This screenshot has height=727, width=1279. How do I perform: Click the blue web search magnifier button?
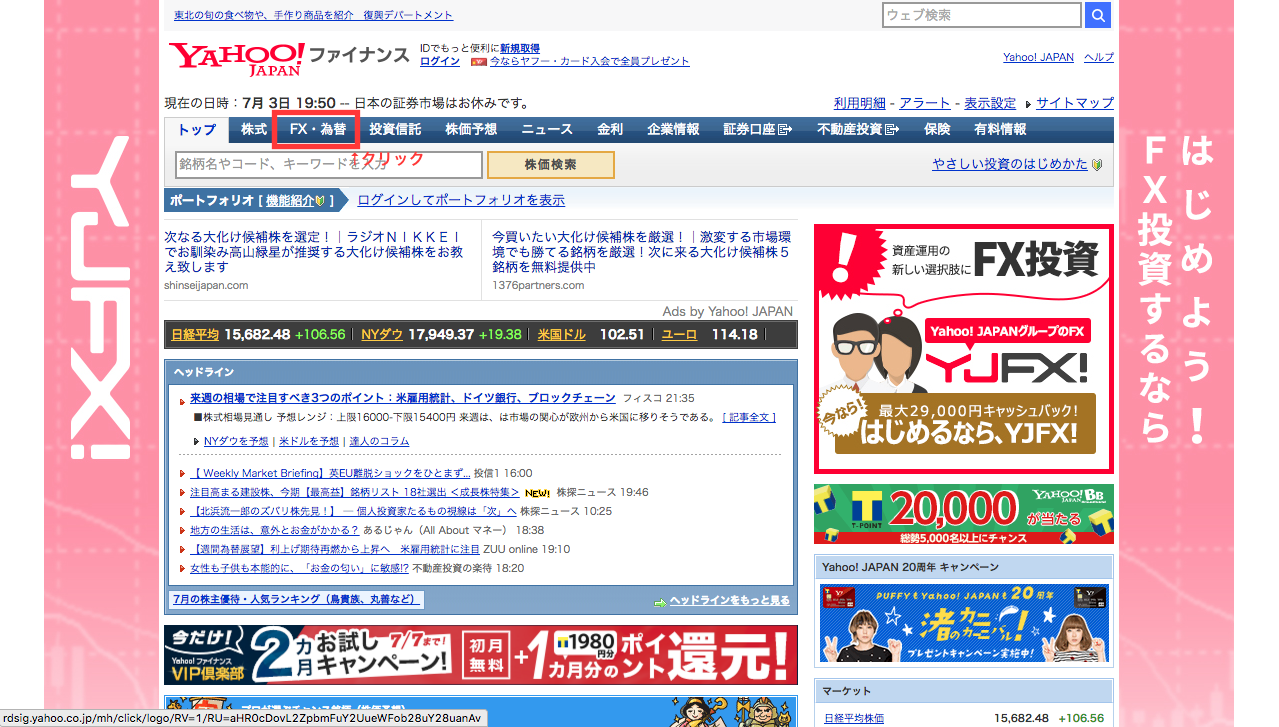point(1098,15)
